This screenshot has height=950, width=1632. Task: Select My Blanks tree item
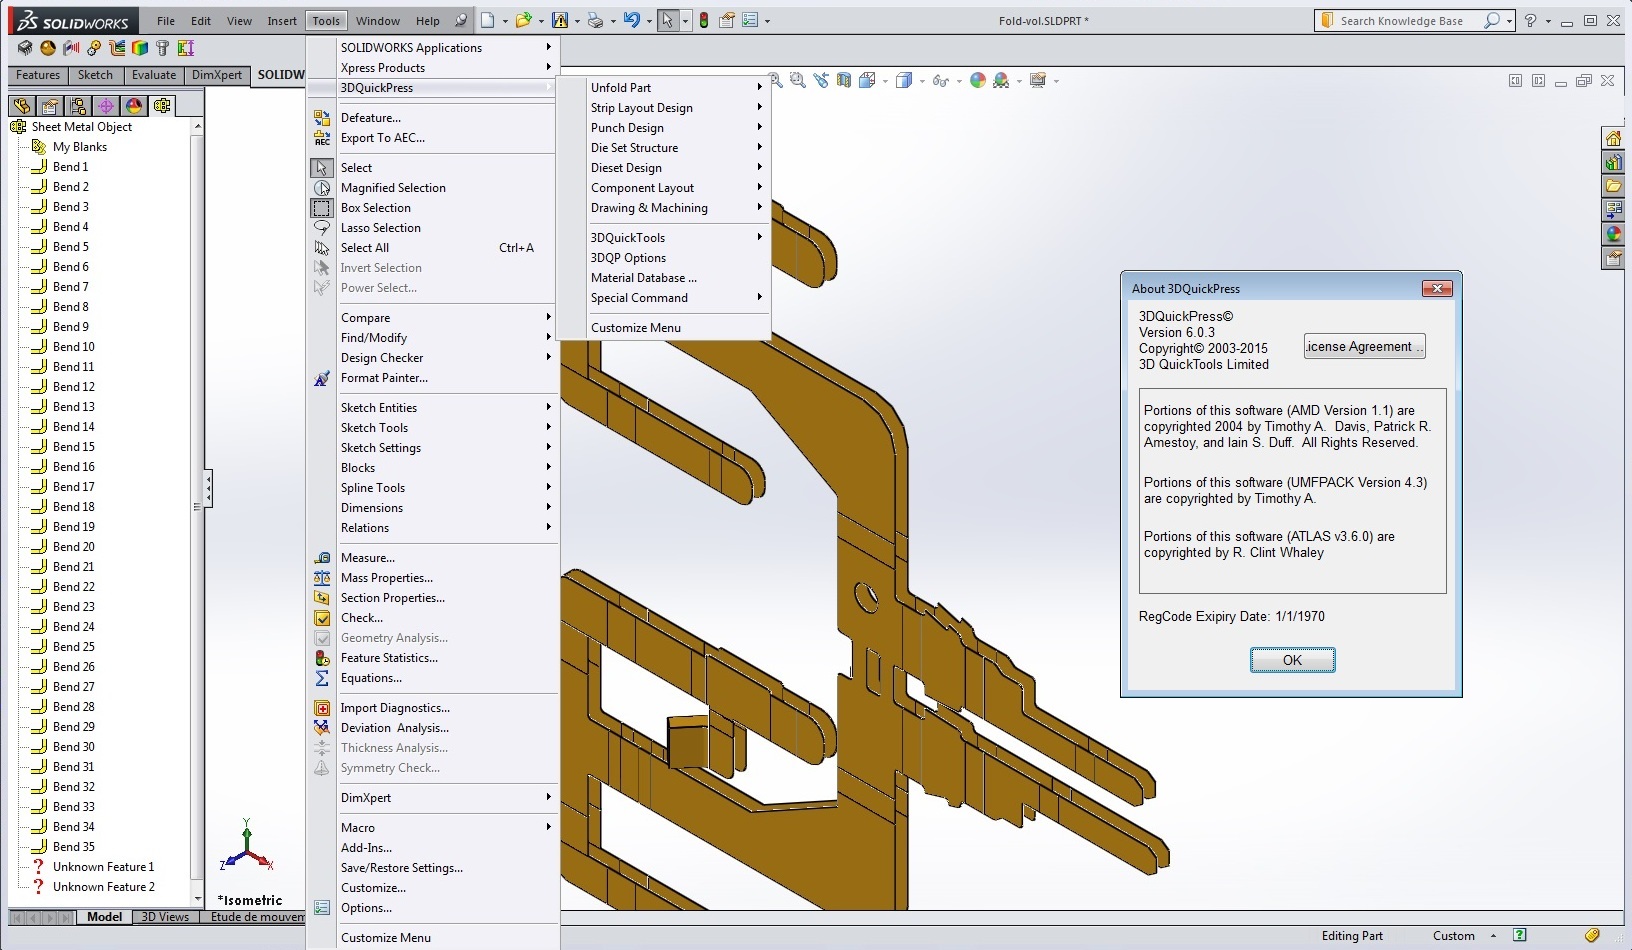click(x=80, y=147)
